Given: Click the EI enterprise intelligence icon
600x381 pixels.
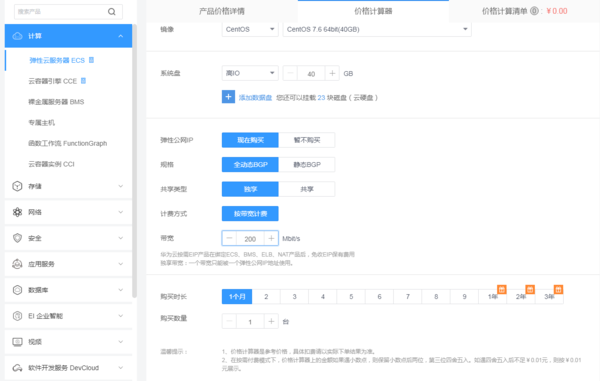Looking at the screenshot, I should click(17, 316).
